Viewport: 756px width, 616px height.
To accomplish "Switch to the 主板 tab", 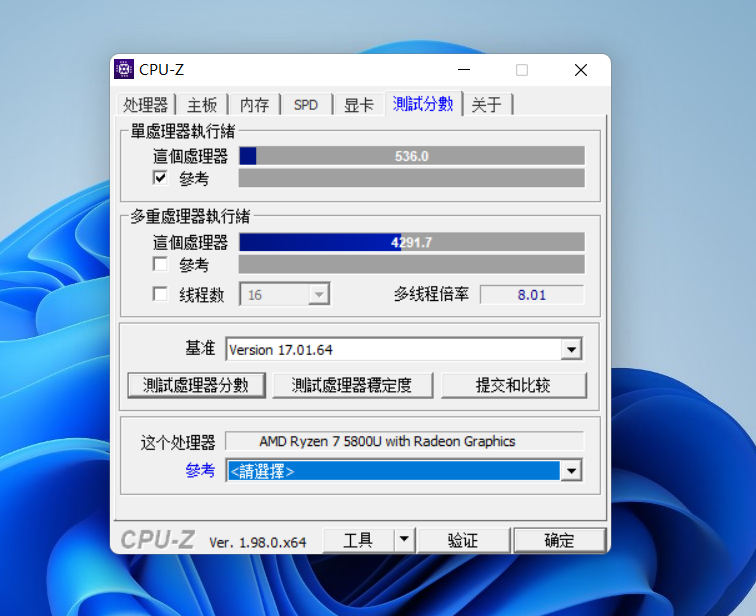I will click(x=202, y=105).
